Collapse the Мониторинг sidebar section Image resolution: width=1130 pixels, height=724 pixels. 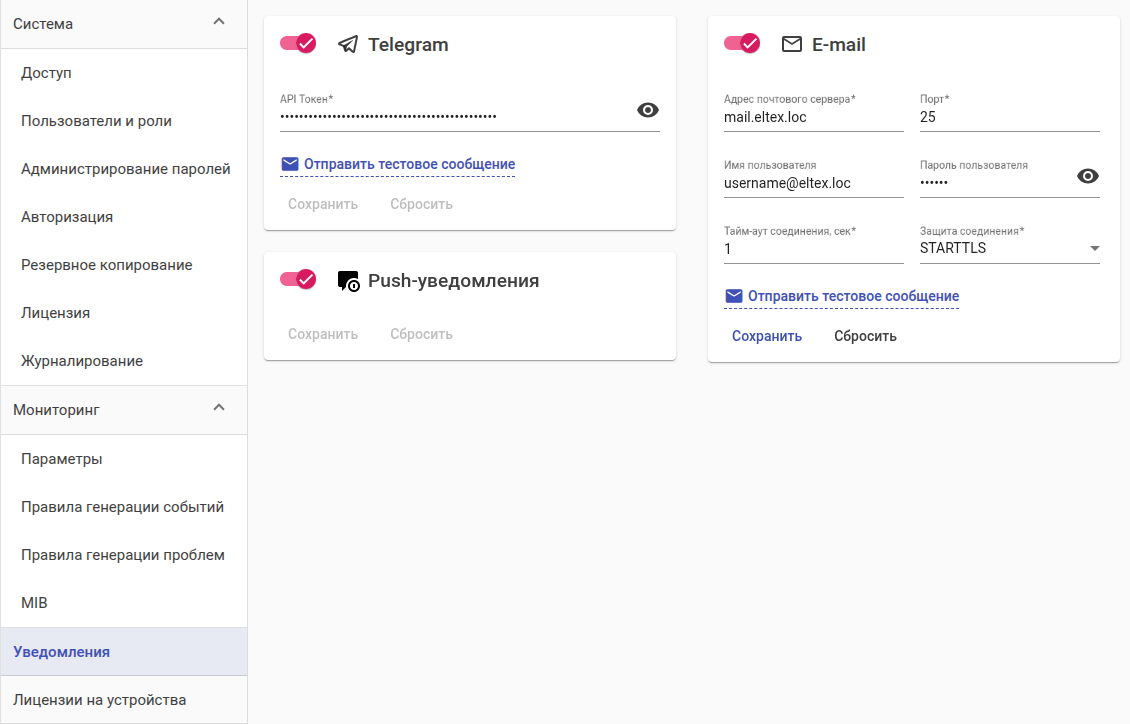tap(220, 408)
